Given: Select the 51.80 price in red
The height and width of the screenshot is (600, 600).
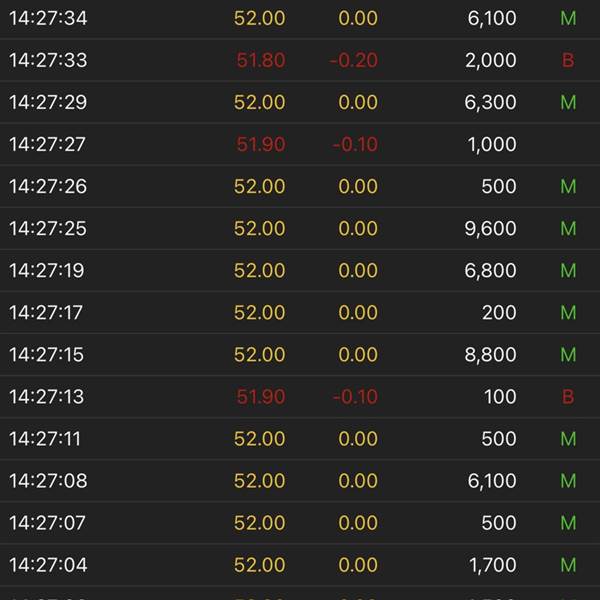Looking at the screenshot, I should [x=261, y=60].
